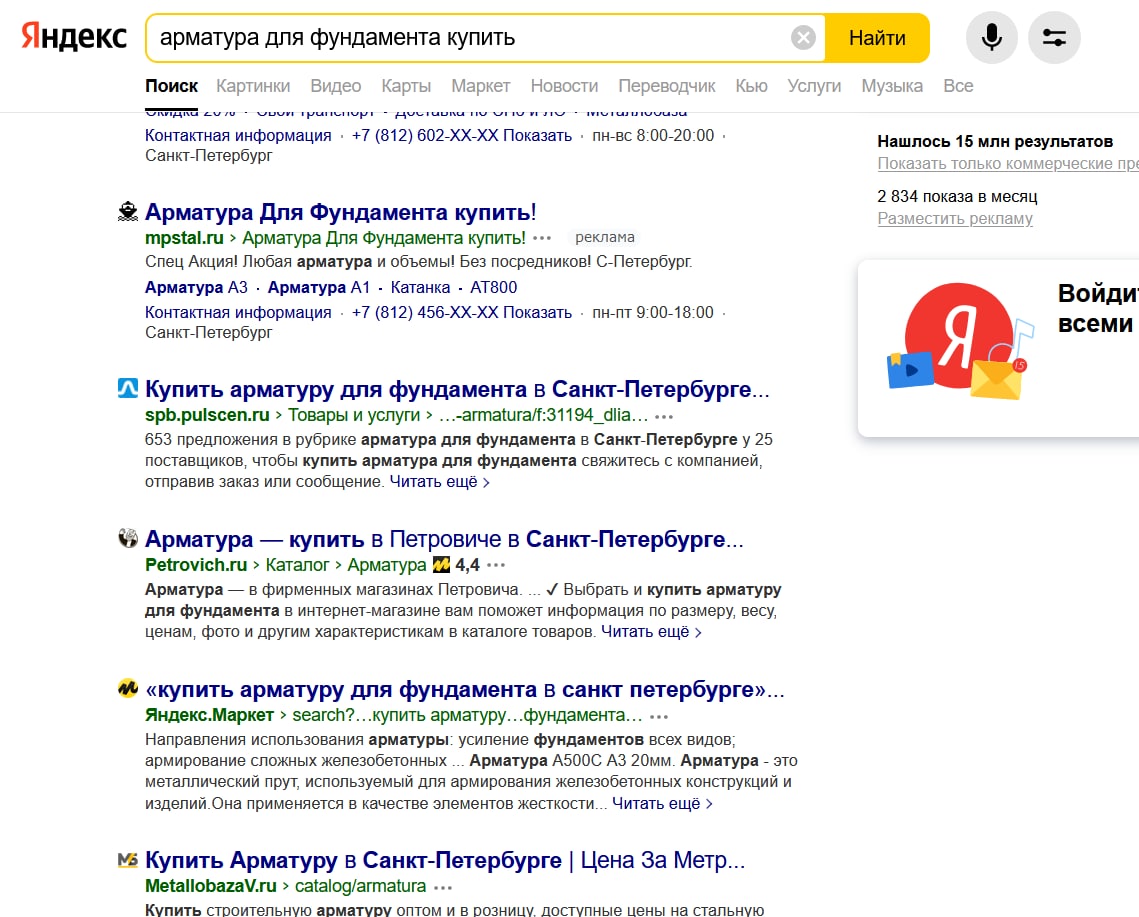Click the Арматура А3 sitelink
The image size is (1139, 917).
(x=196, y=287)
